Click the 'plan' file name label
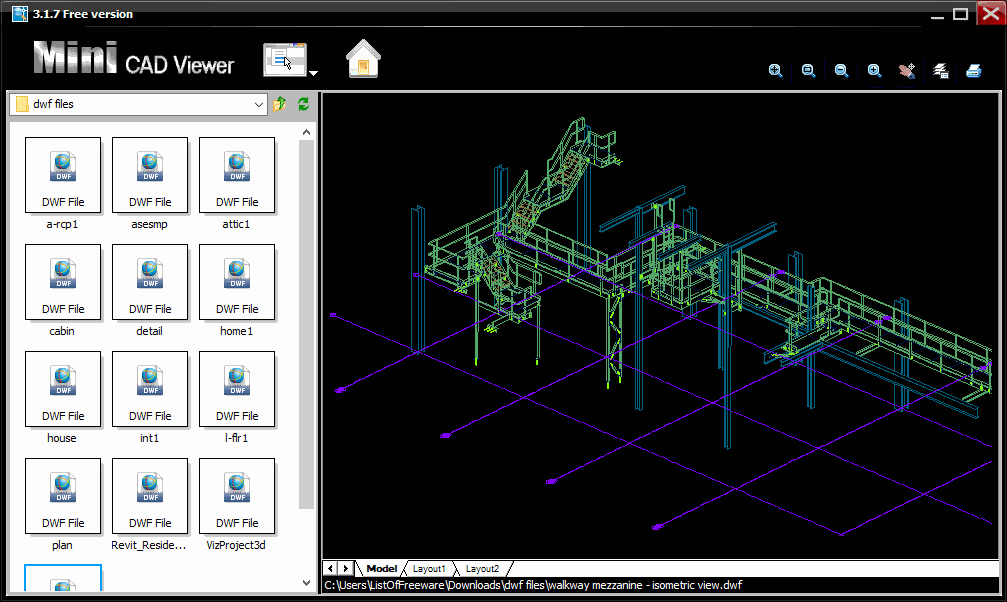1007x602 pixels. point(62,545)
